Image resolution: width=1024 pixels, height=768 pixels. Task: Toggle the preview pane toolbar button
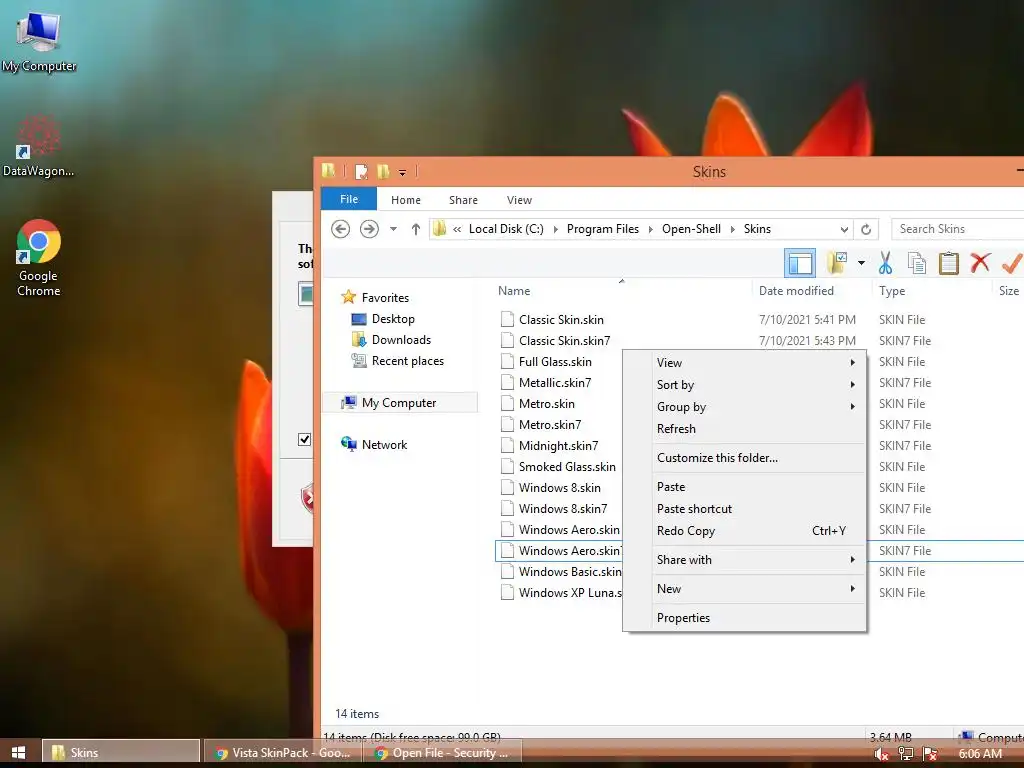[x=800, y=263]
